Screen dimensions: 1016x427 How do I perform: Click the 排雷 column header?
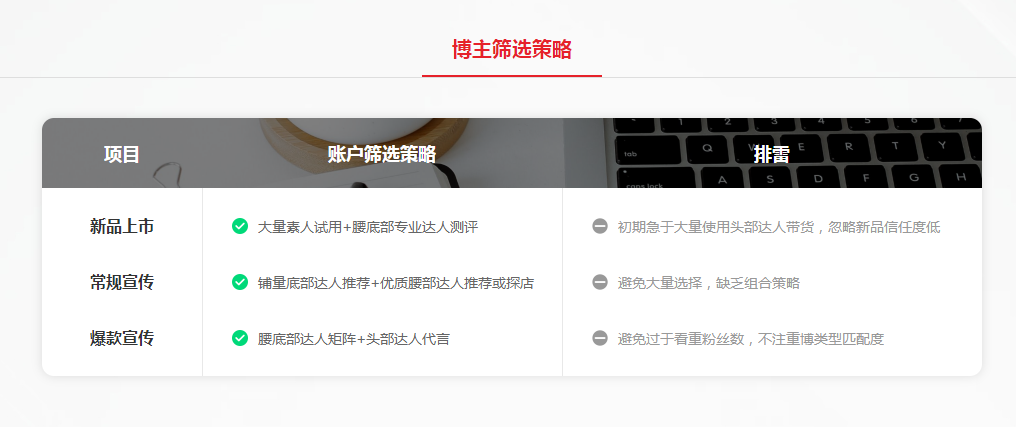click(x=772, y=154)
